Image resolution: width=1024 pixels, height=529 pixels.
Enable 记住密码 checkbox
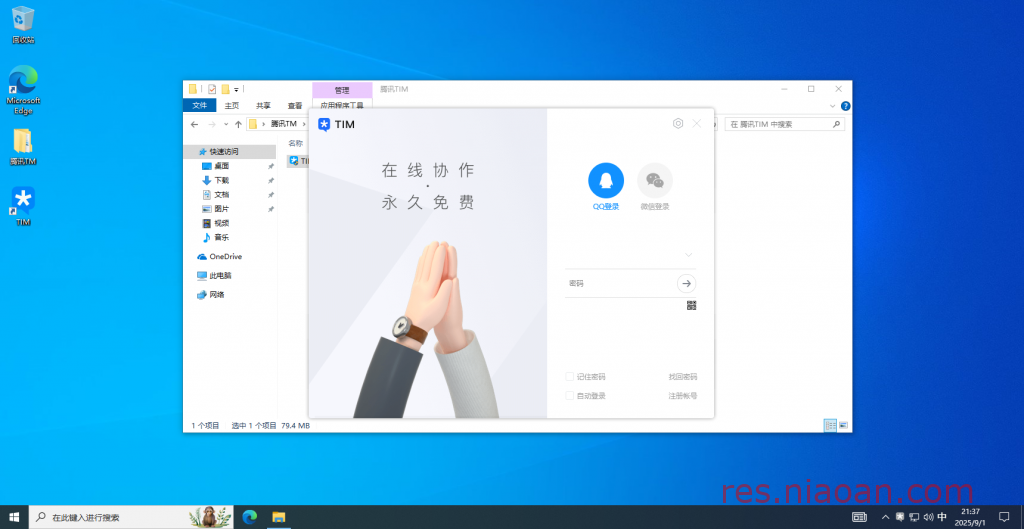(x=569, y=377)
